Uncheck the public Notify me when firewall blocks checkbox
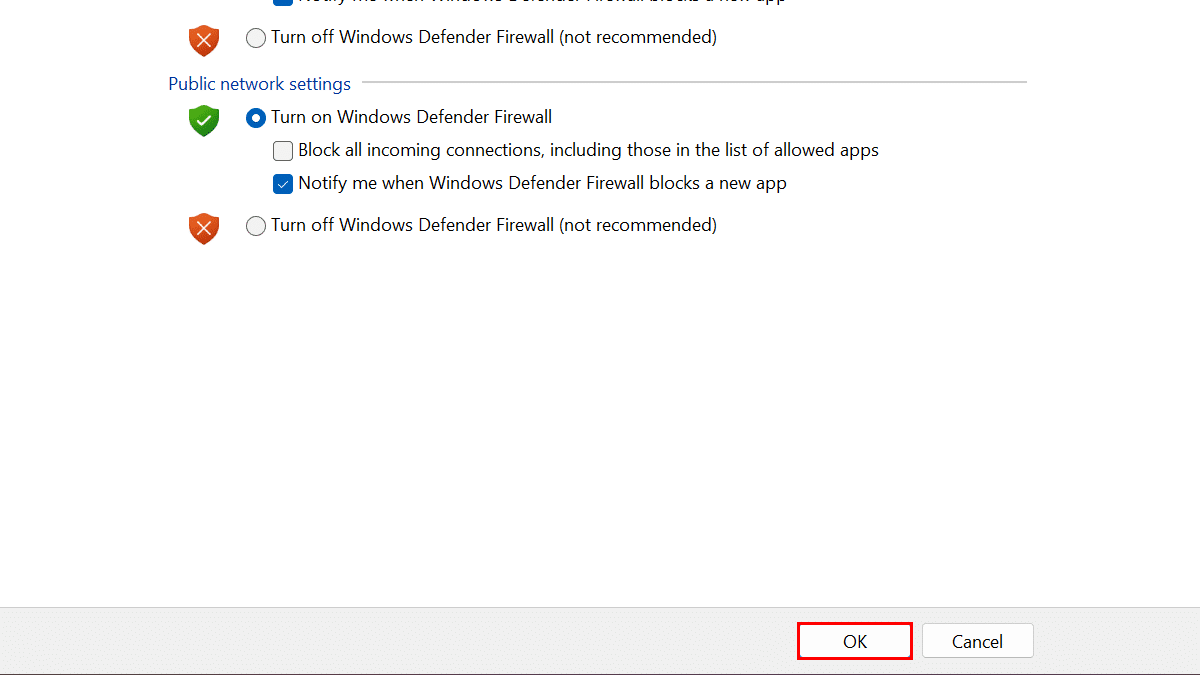This screenshot has height=675, width=1200. point(283,184)
